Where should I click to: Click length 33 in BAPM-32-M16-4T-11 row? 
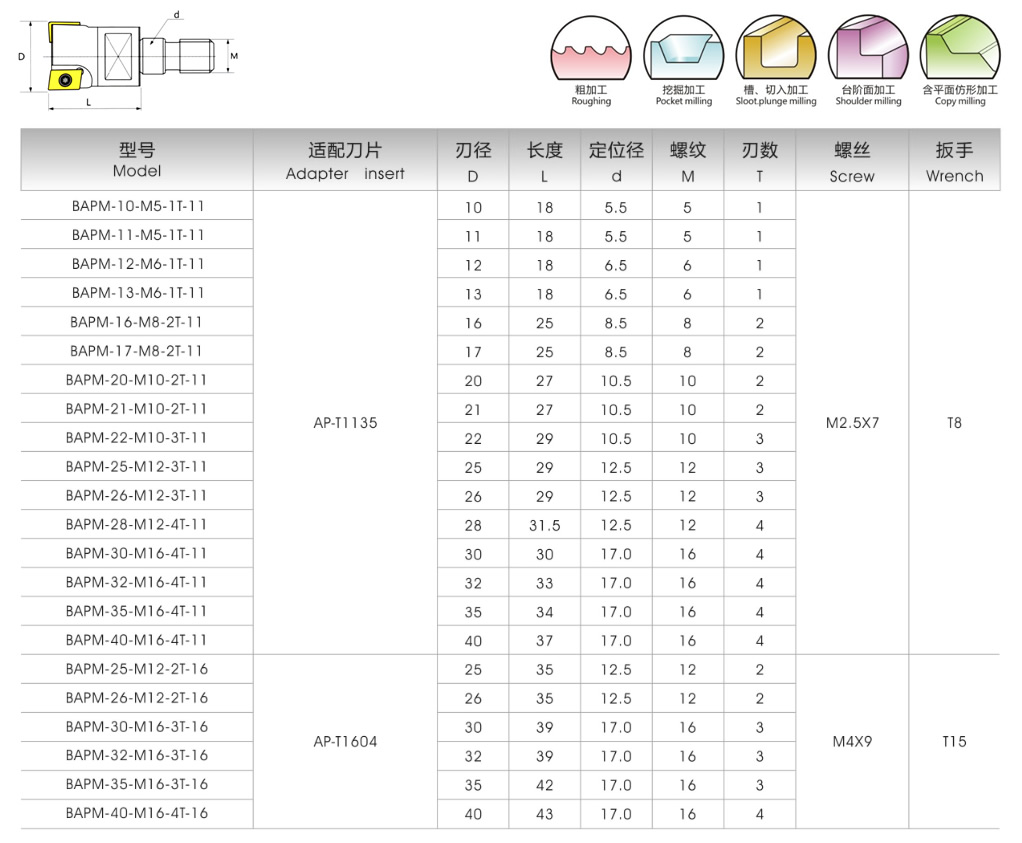(545, 583)
